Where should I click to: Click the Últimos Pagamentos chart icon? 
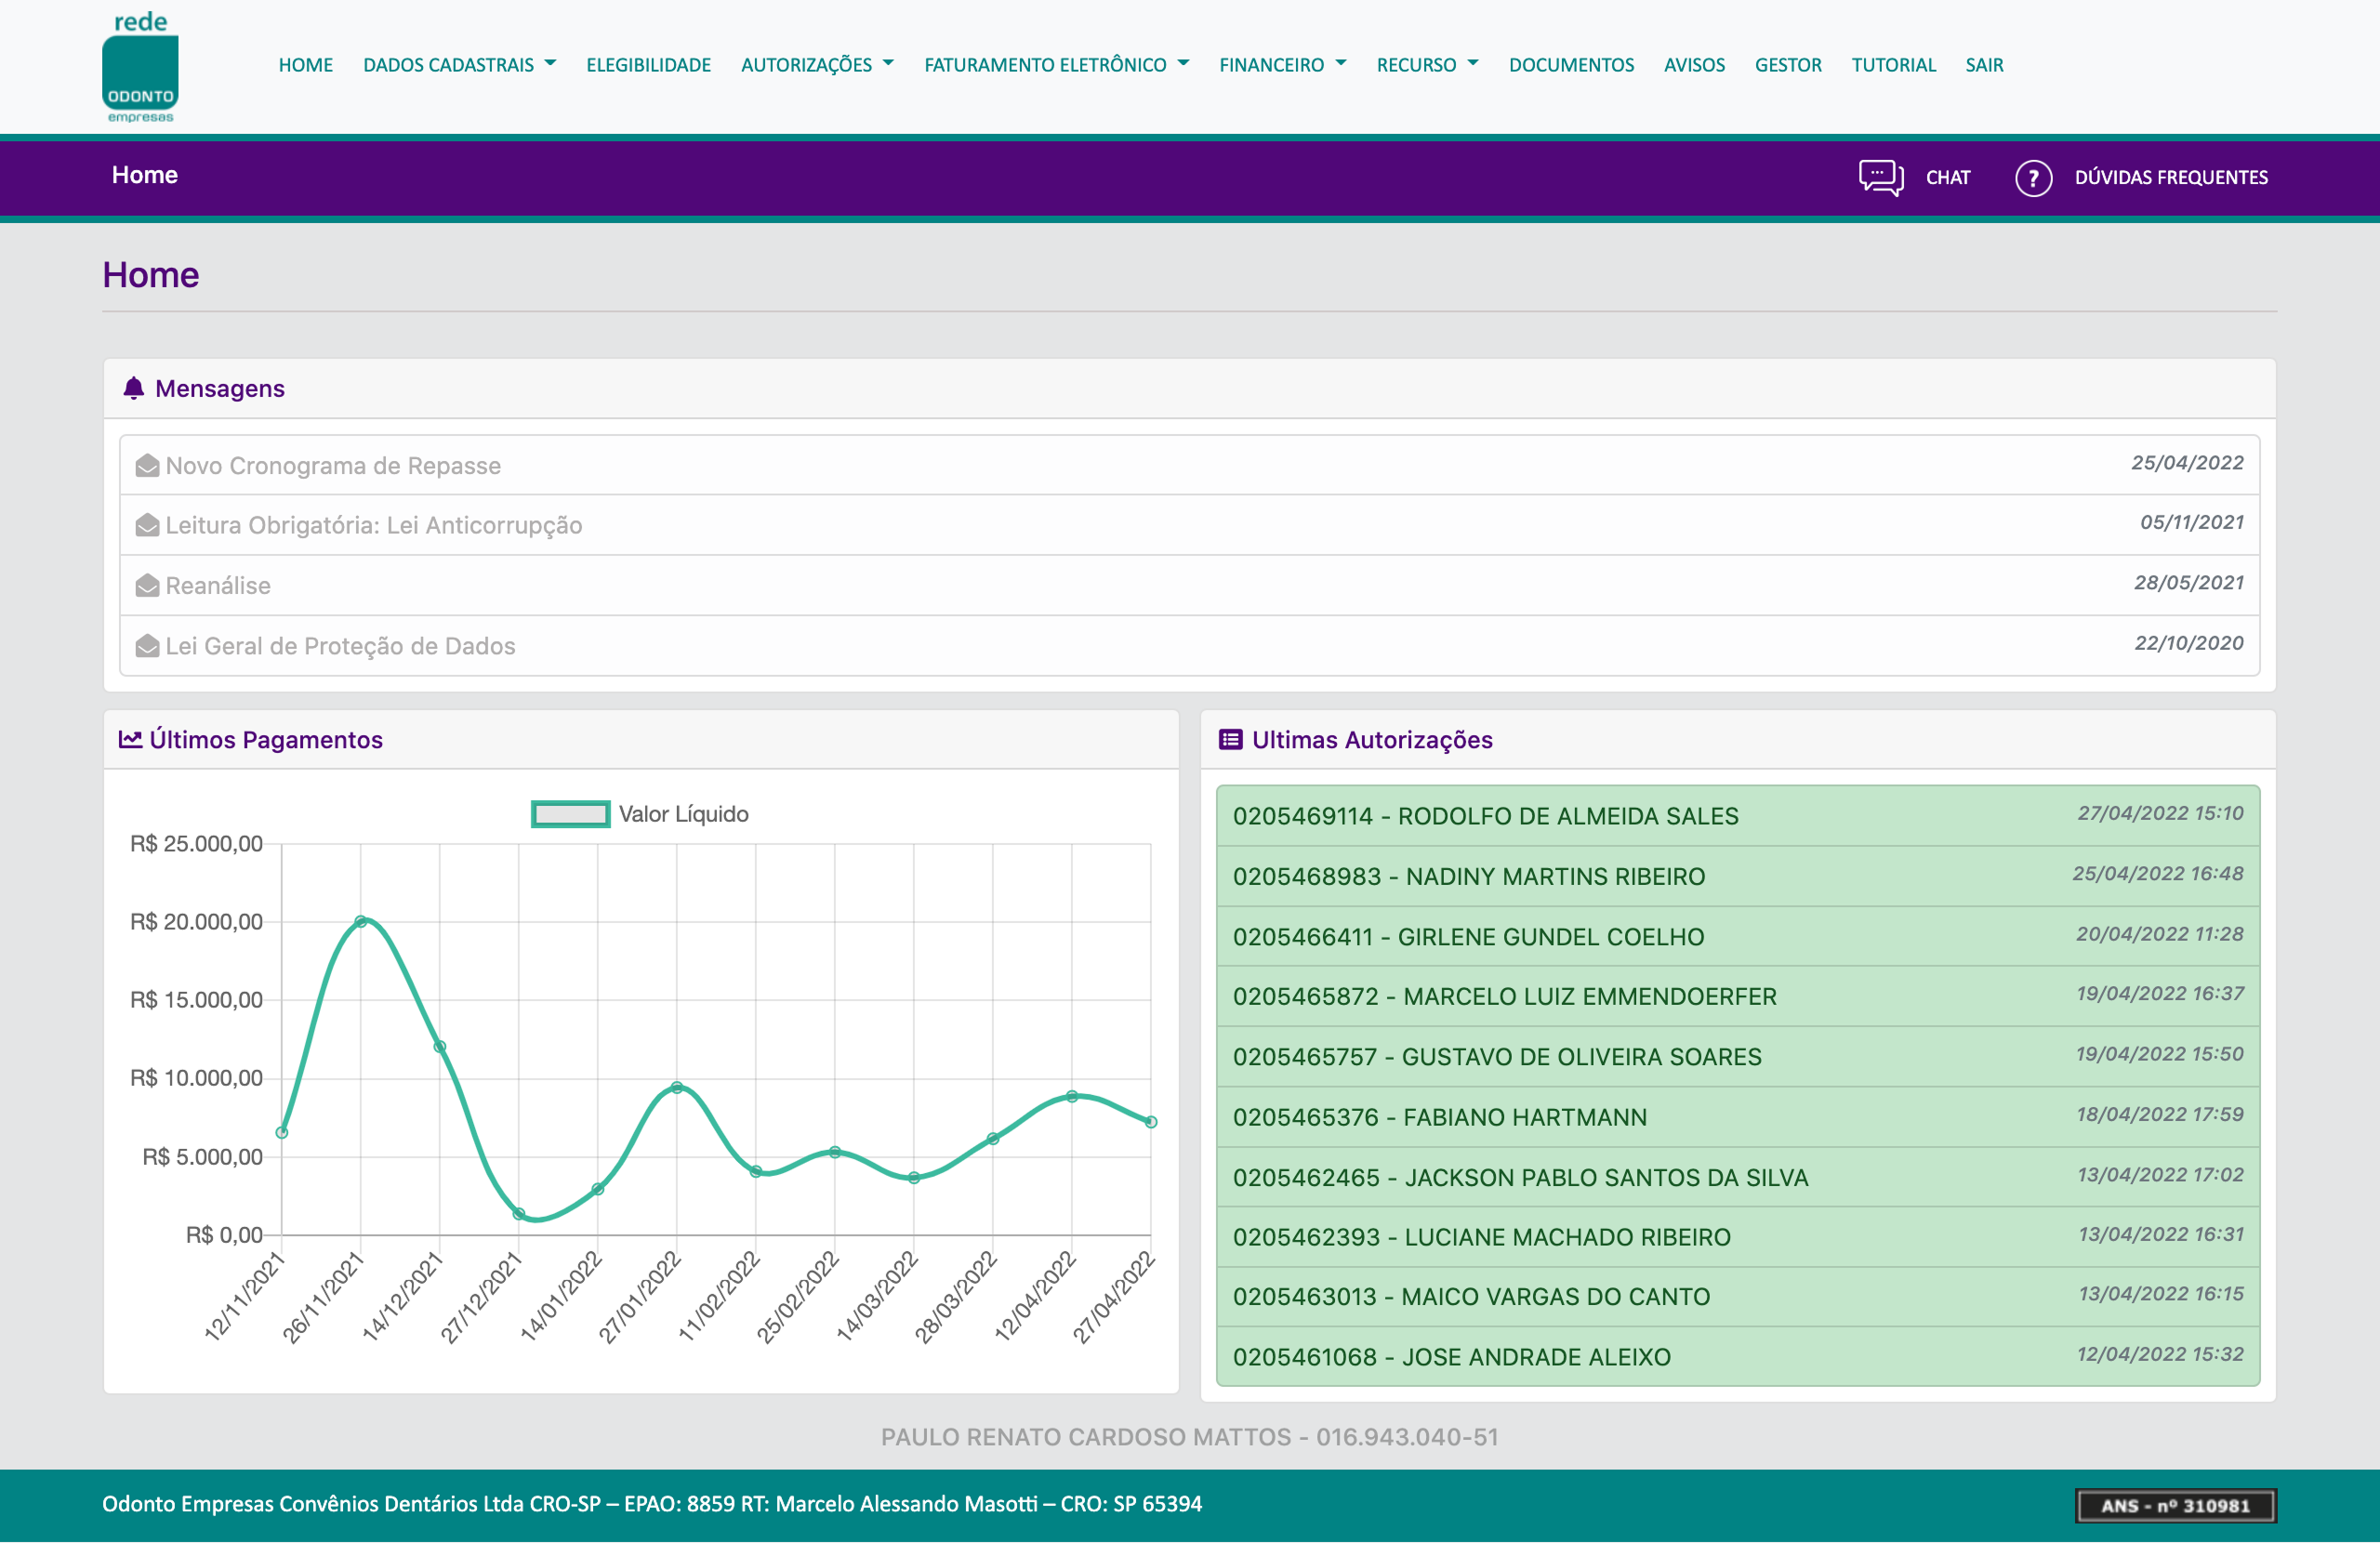pos(130,739)
